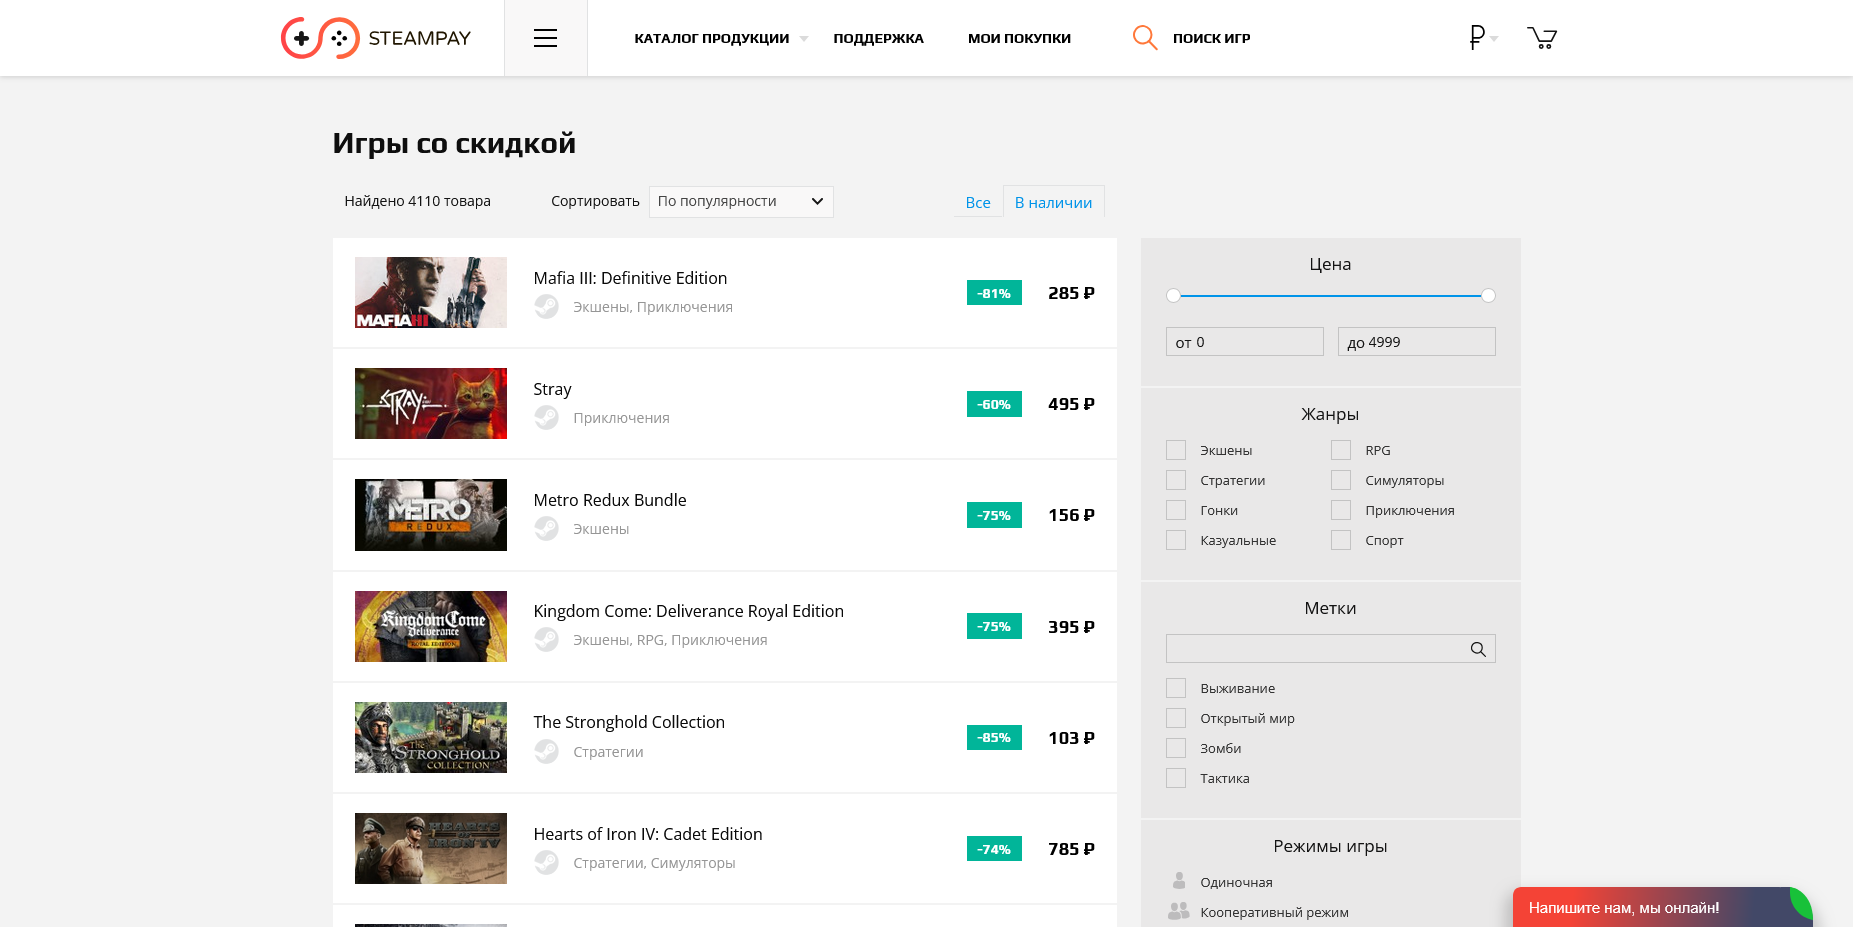Click the Steam icon under Metro Redux Bundle

546,529
